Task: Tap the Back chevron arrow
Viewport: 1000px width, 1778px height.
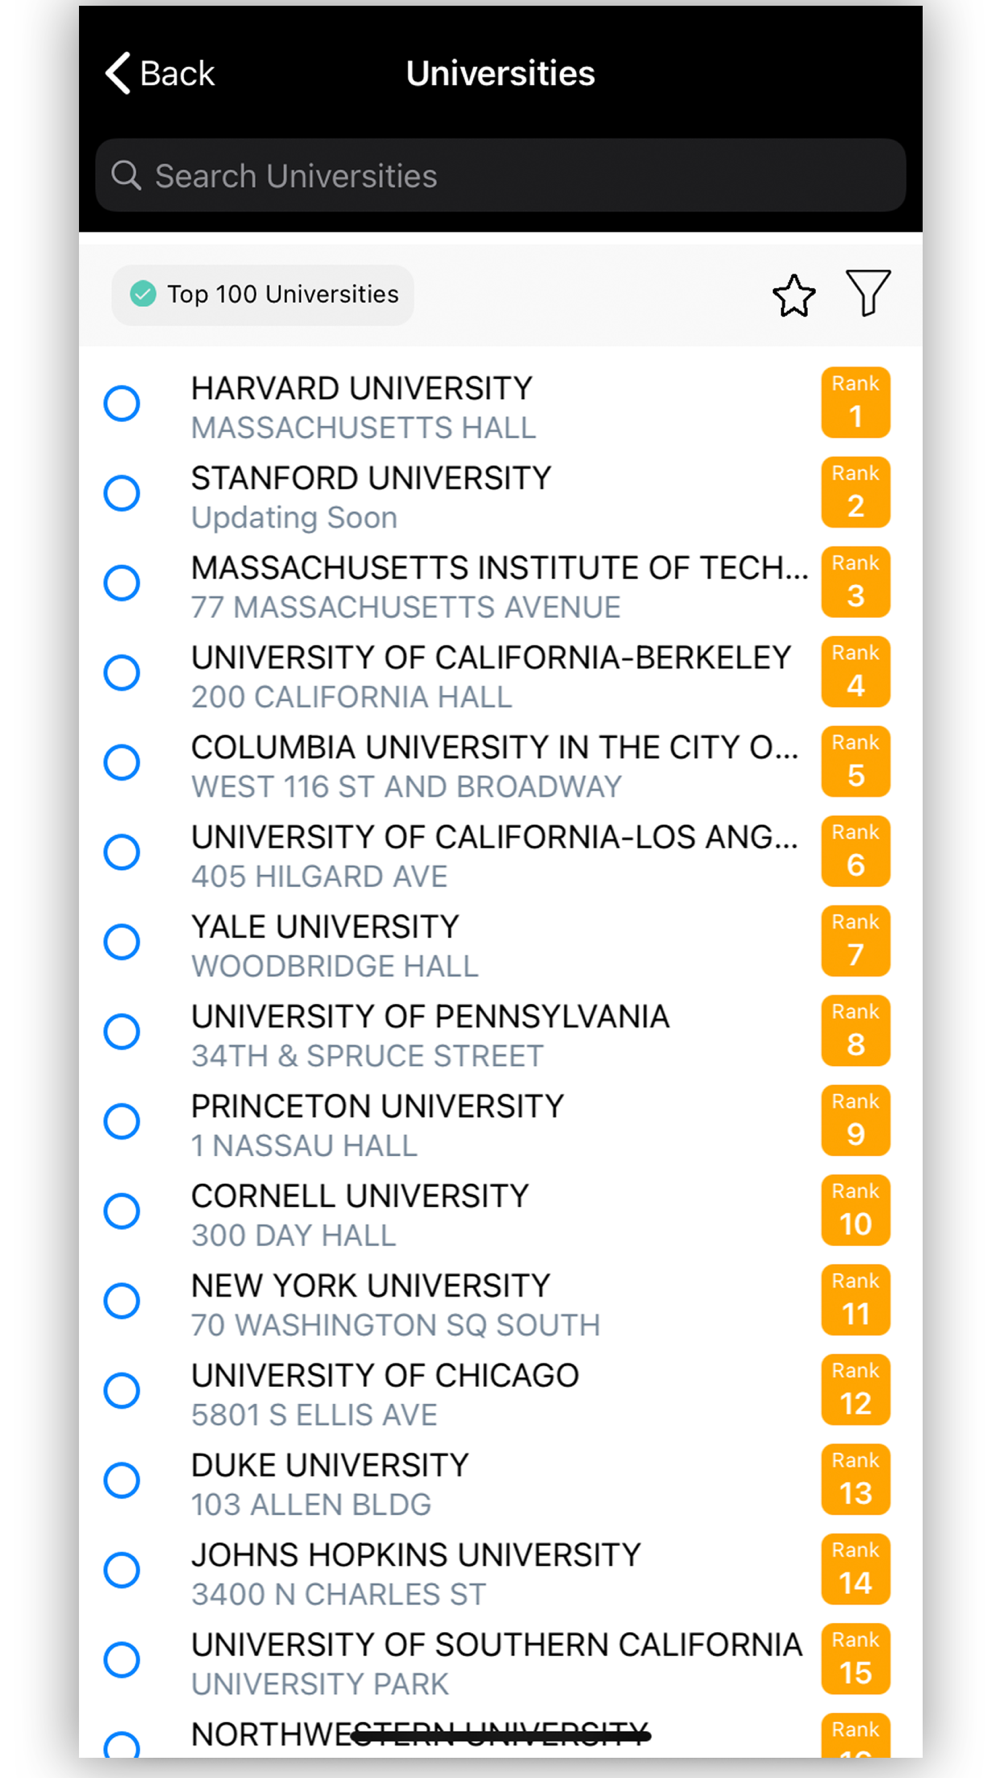Action: coord(118,73)
